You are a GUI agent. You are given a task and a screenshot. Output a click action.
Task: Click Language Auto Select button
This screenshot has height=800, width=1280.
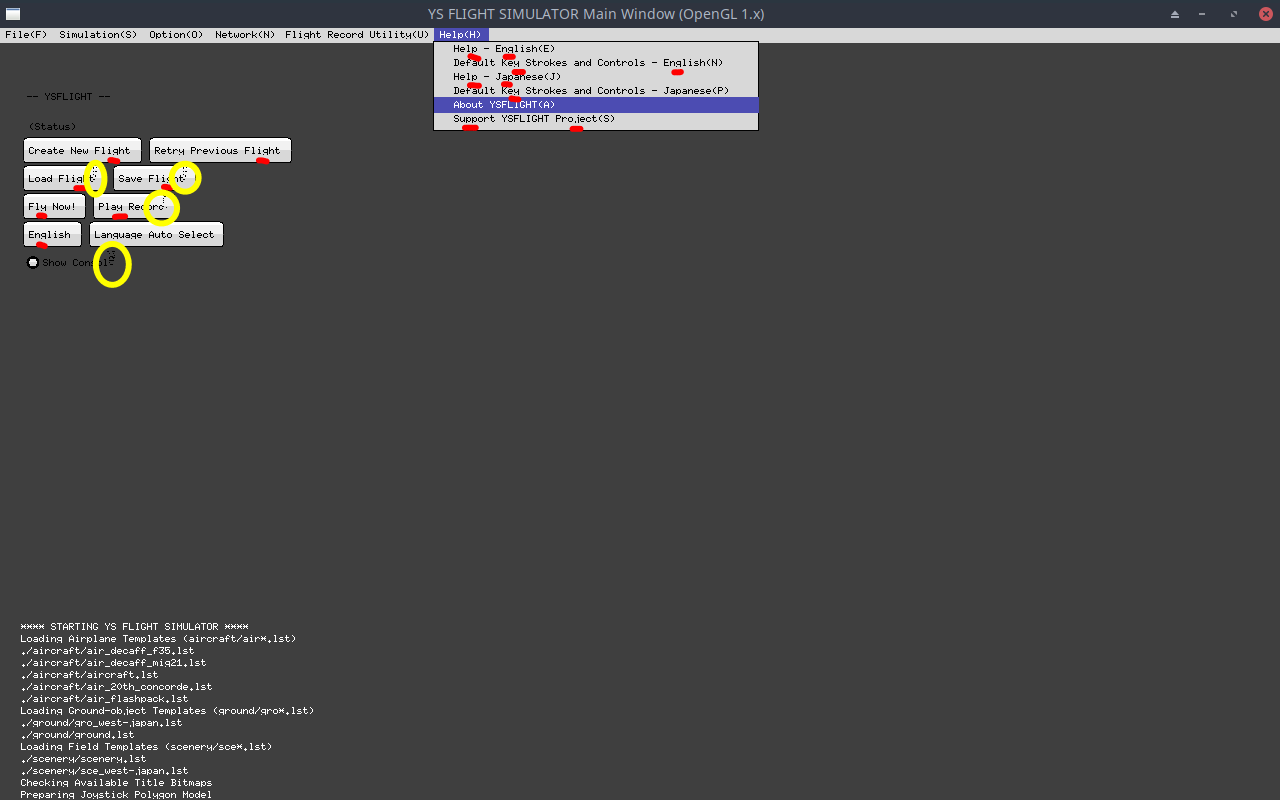[156, 235]
